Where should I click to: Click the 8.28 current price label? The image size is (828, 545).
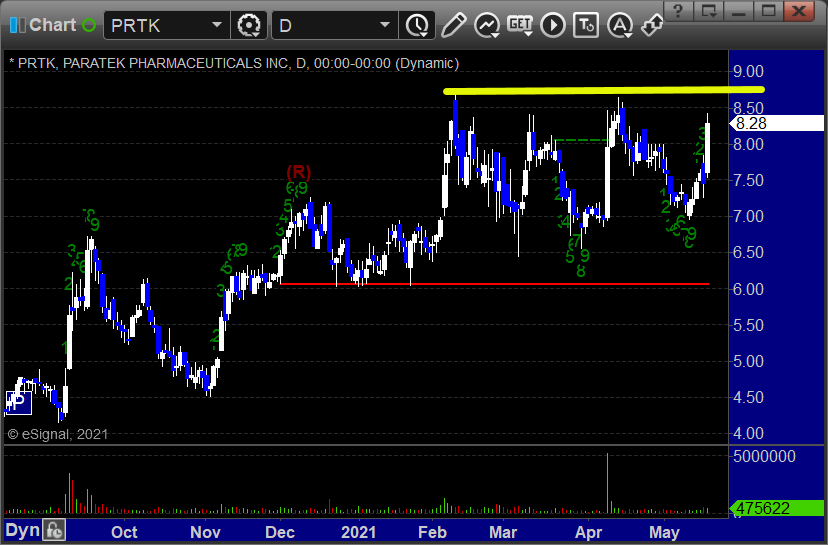tap(752, 123)
